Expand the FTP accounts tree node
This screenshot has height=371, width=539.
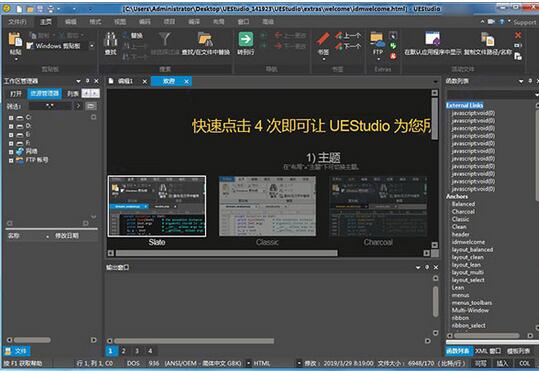(x=11, y=160)
